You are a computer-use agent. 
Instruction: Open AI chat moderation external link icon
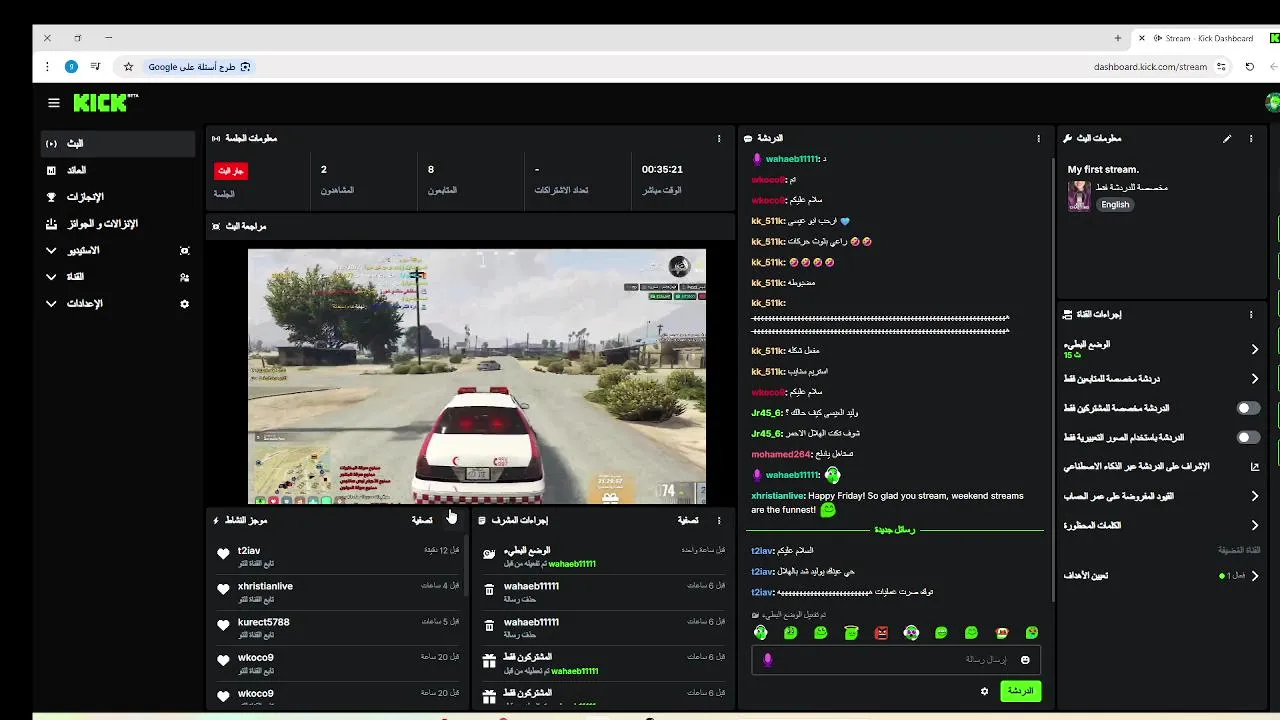[x=1255, y=467]
